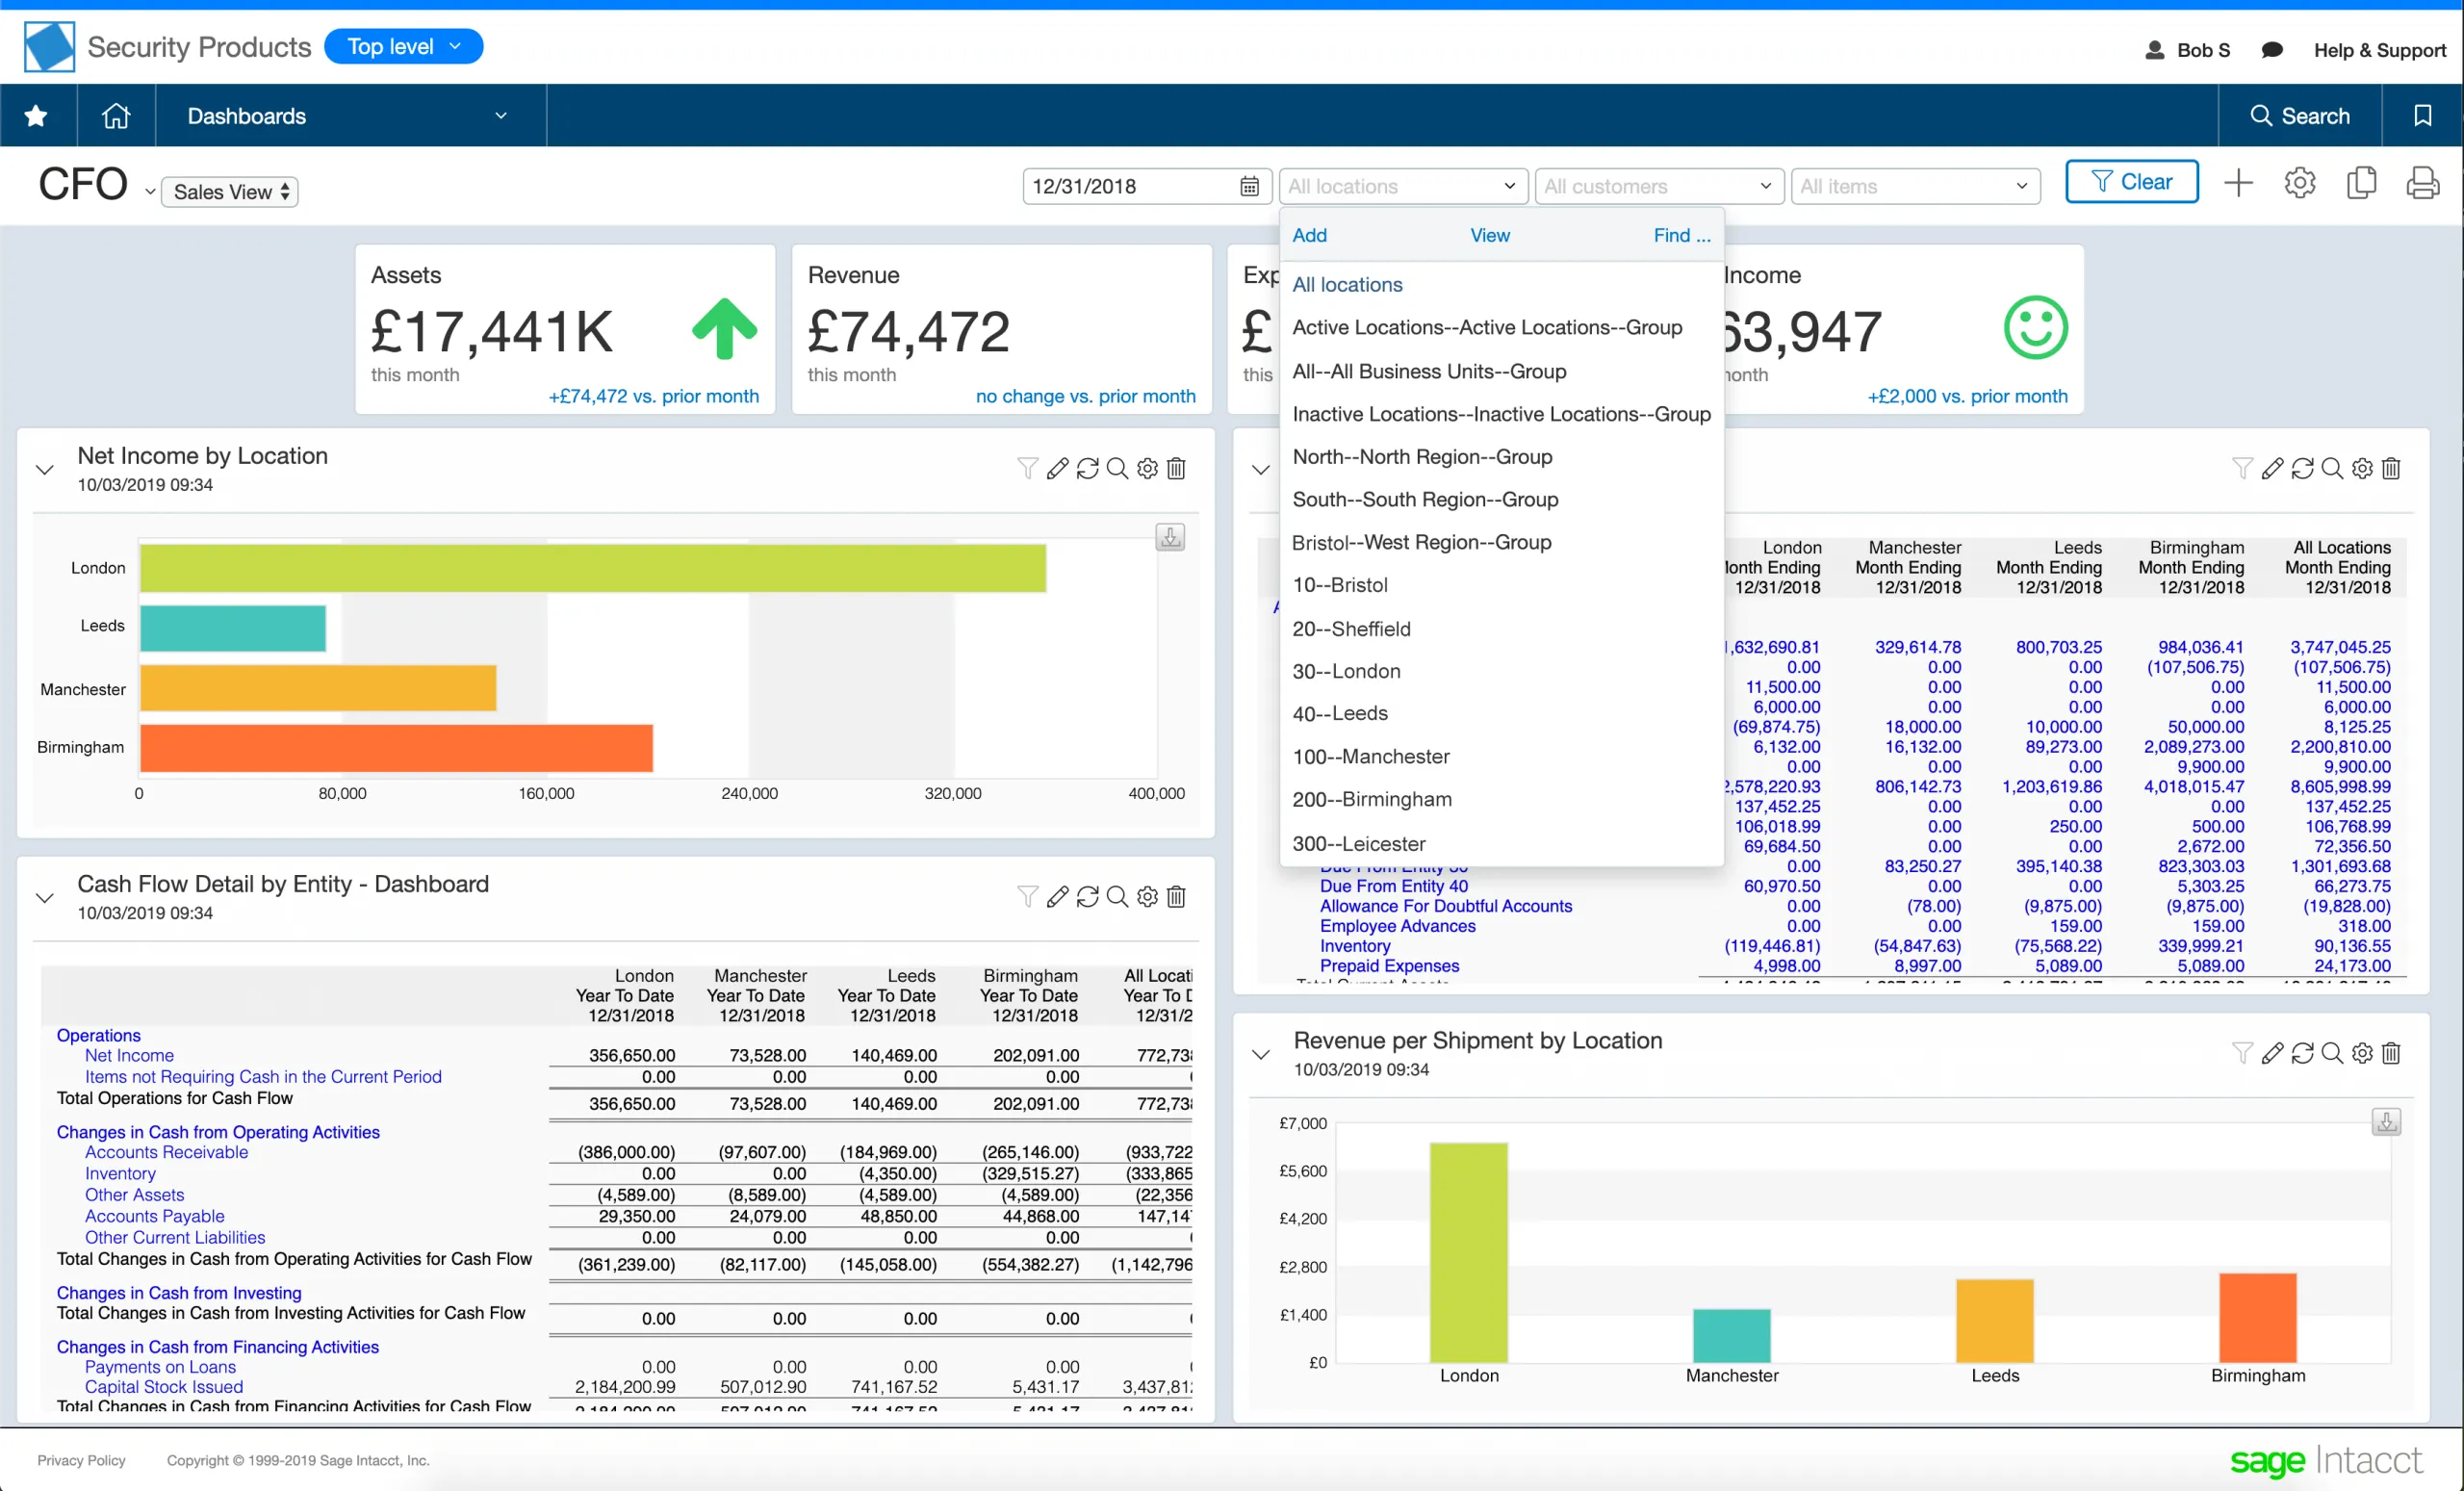Print the dashboard
Image resolution: width=2464 pixels, height=1491 pixels.
pos(2424,182)
